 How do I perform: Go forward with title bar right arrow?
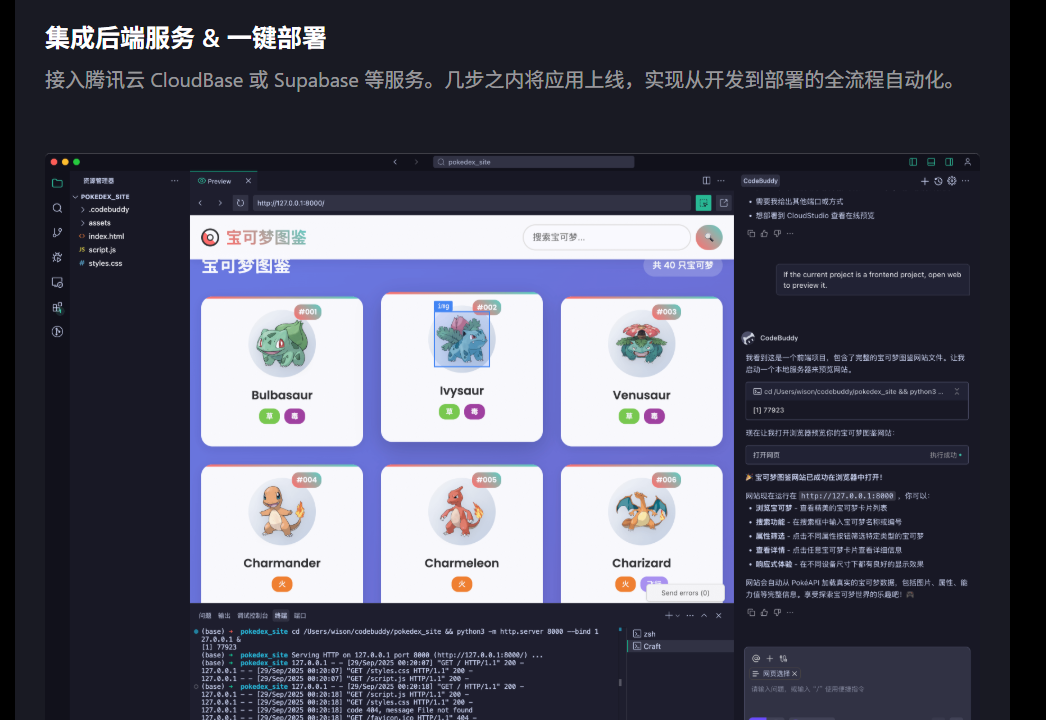tap(416, 162)
